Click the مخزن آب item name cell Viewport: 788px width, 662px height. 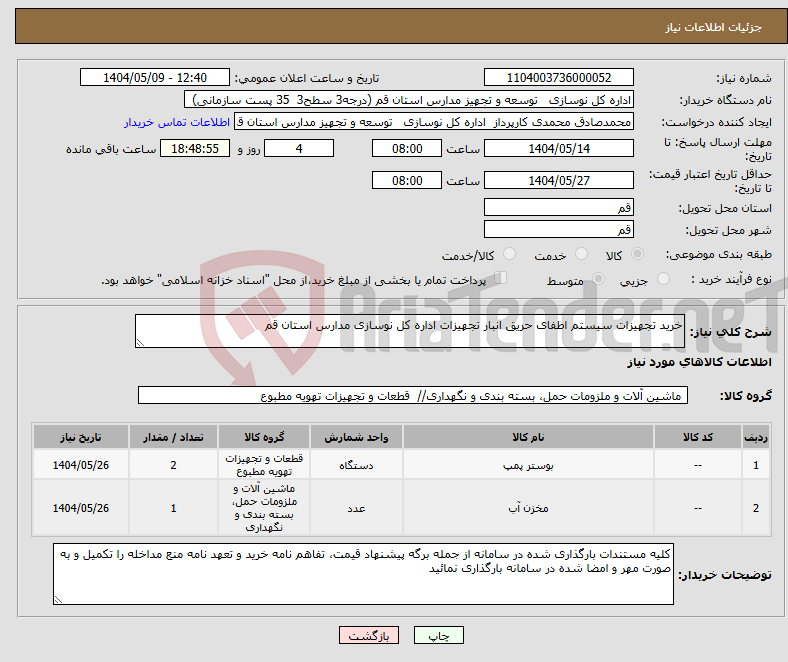tap(528, 508)
